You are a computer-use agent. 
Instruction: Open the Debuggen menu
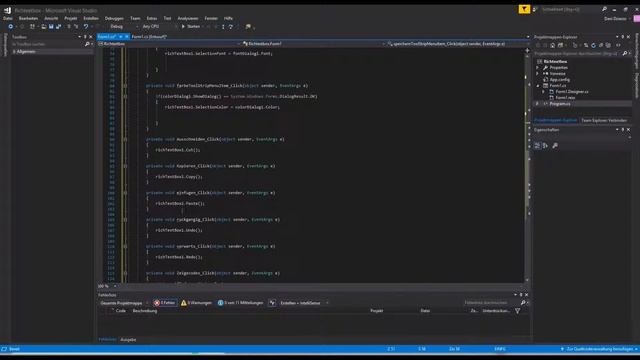tap(114, 18)
